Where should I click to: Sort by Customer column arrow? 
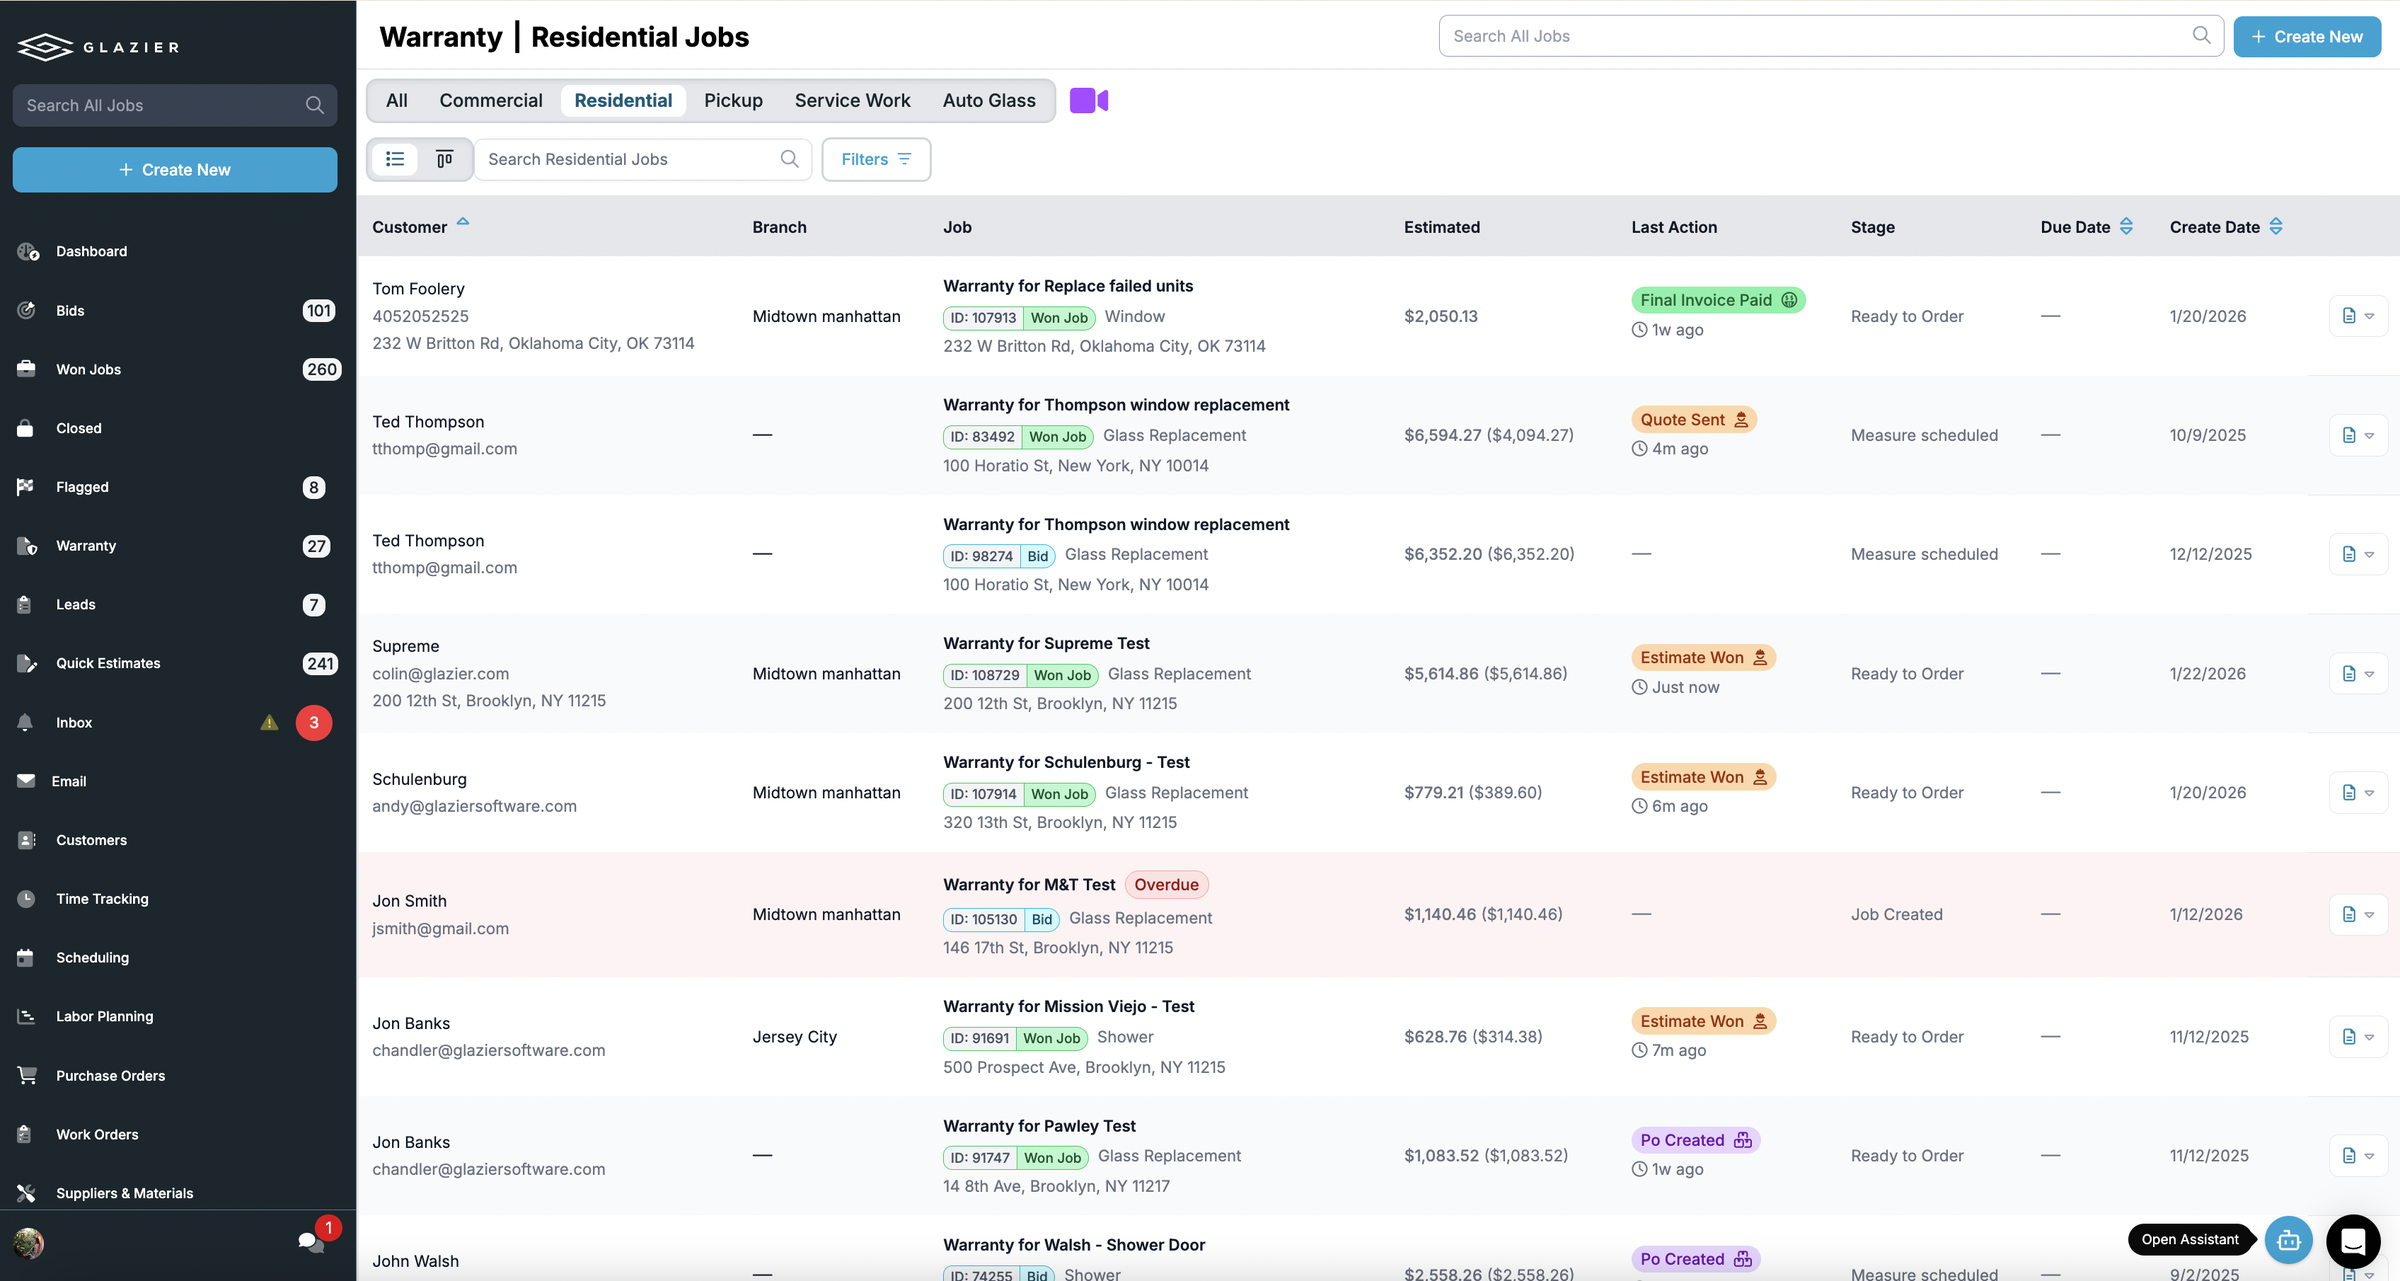tap(463, 222)
